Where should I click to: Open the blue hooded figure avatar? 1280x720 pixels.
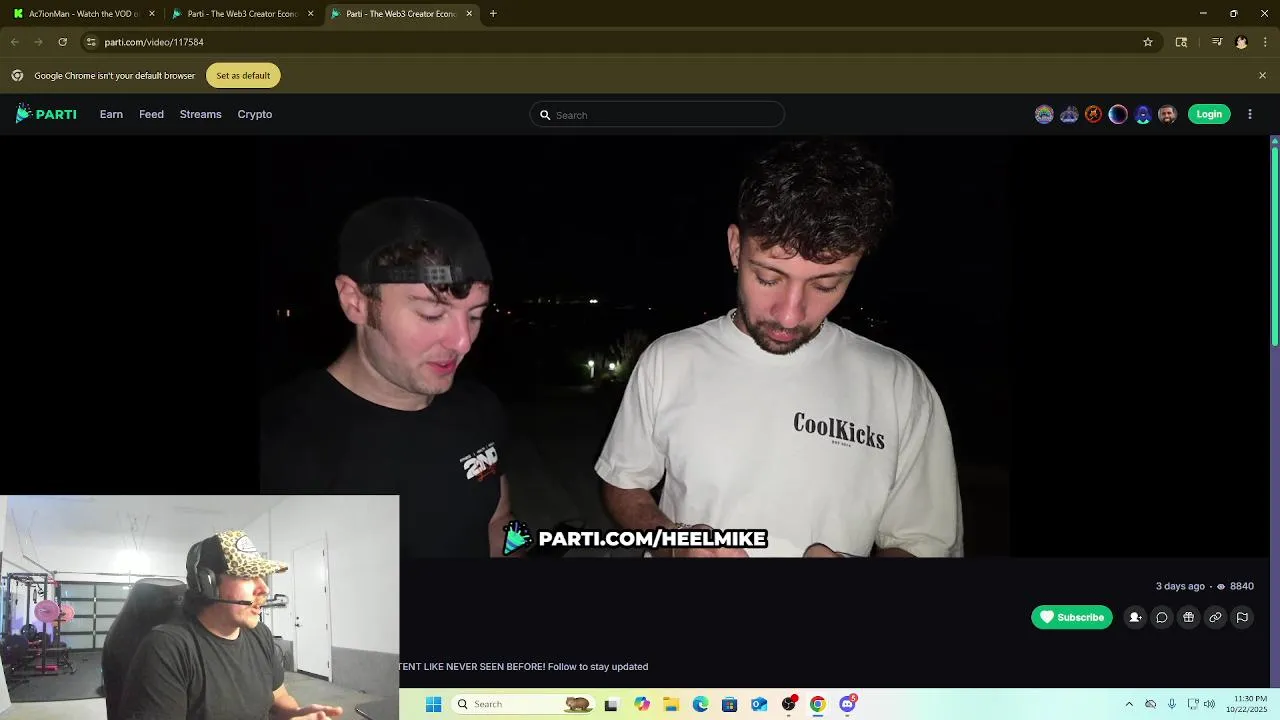point(1143,114)
